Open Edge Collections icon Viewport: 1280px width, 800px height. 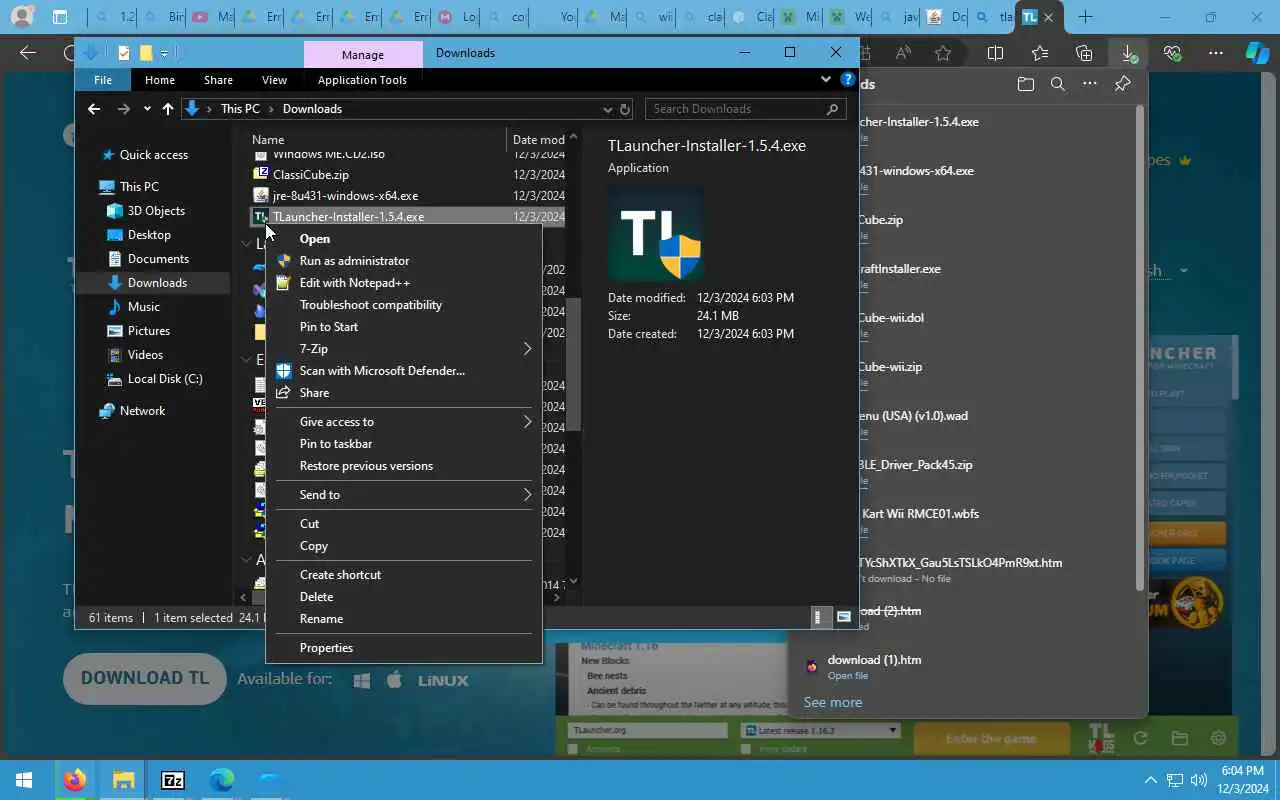(x=1084, y=53)
